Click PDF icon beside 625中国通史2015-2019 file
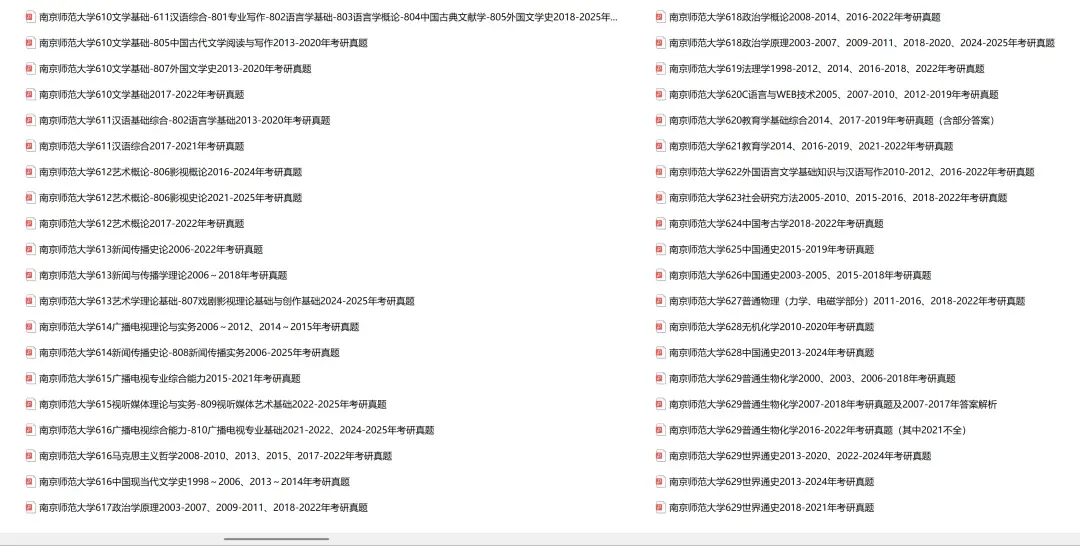This screenshot has height=546, width=1080. [x=660, y=249]
